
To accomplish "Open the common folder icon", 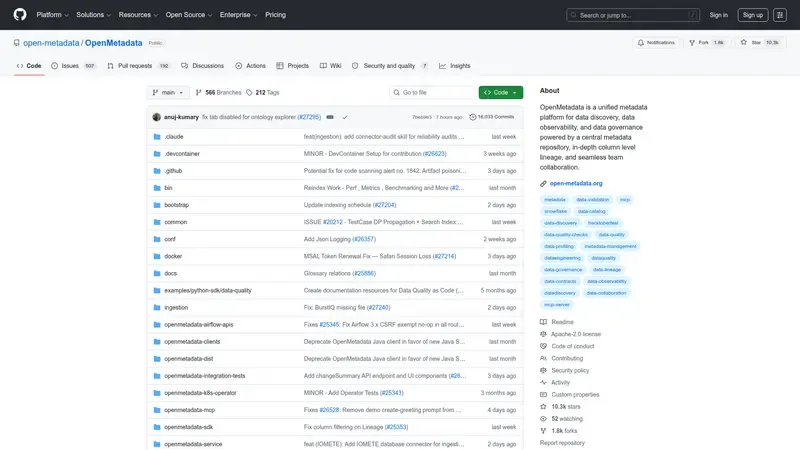I will click(157, 222).
